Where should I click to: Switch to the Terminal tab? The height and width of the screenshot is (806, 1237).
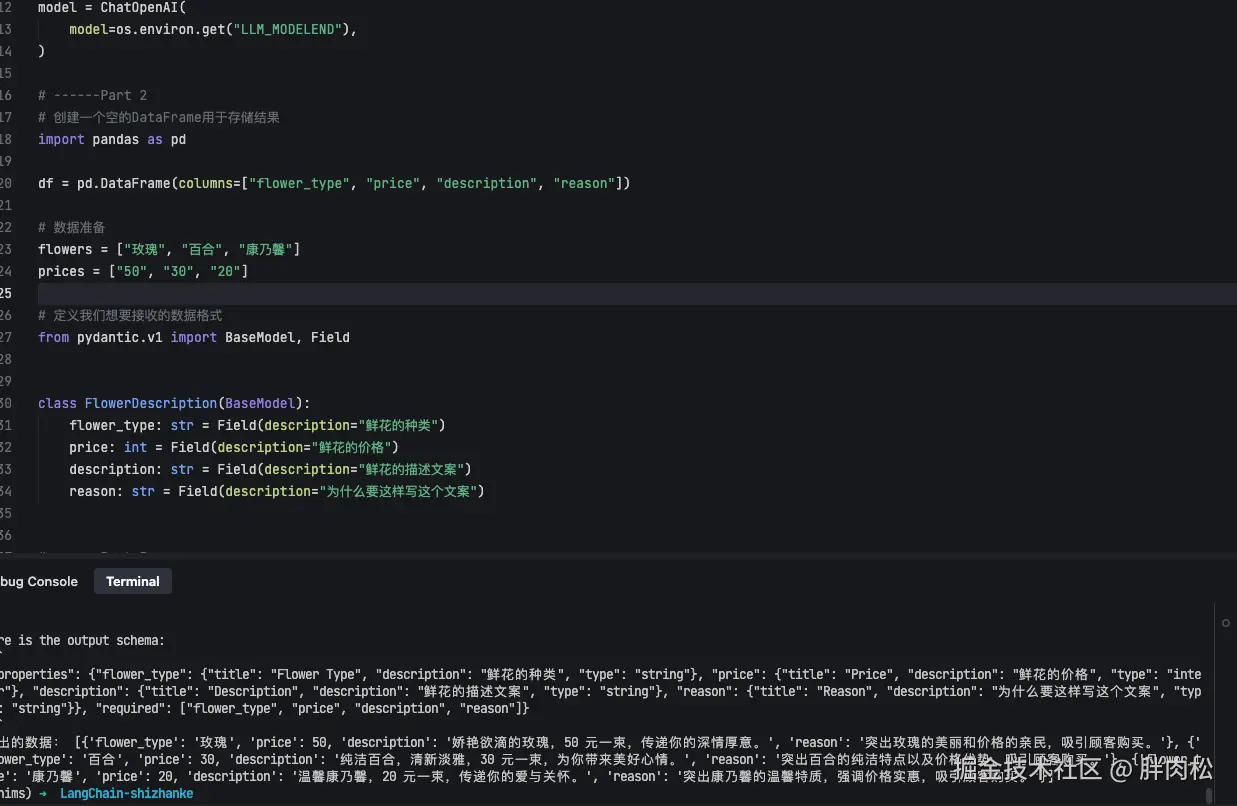tap(132, 581)
